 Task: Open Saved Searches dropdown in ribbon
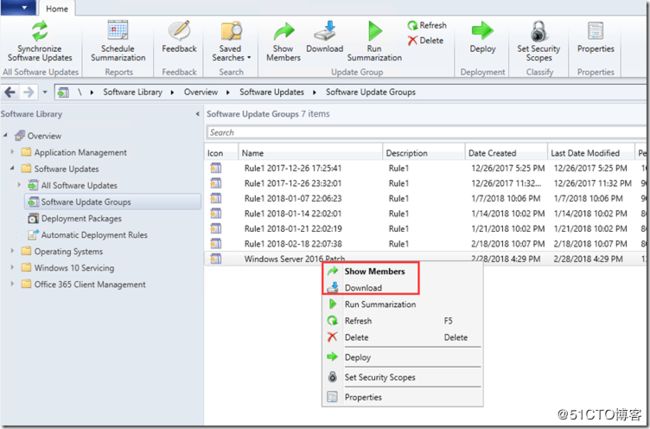coord(231,41)
